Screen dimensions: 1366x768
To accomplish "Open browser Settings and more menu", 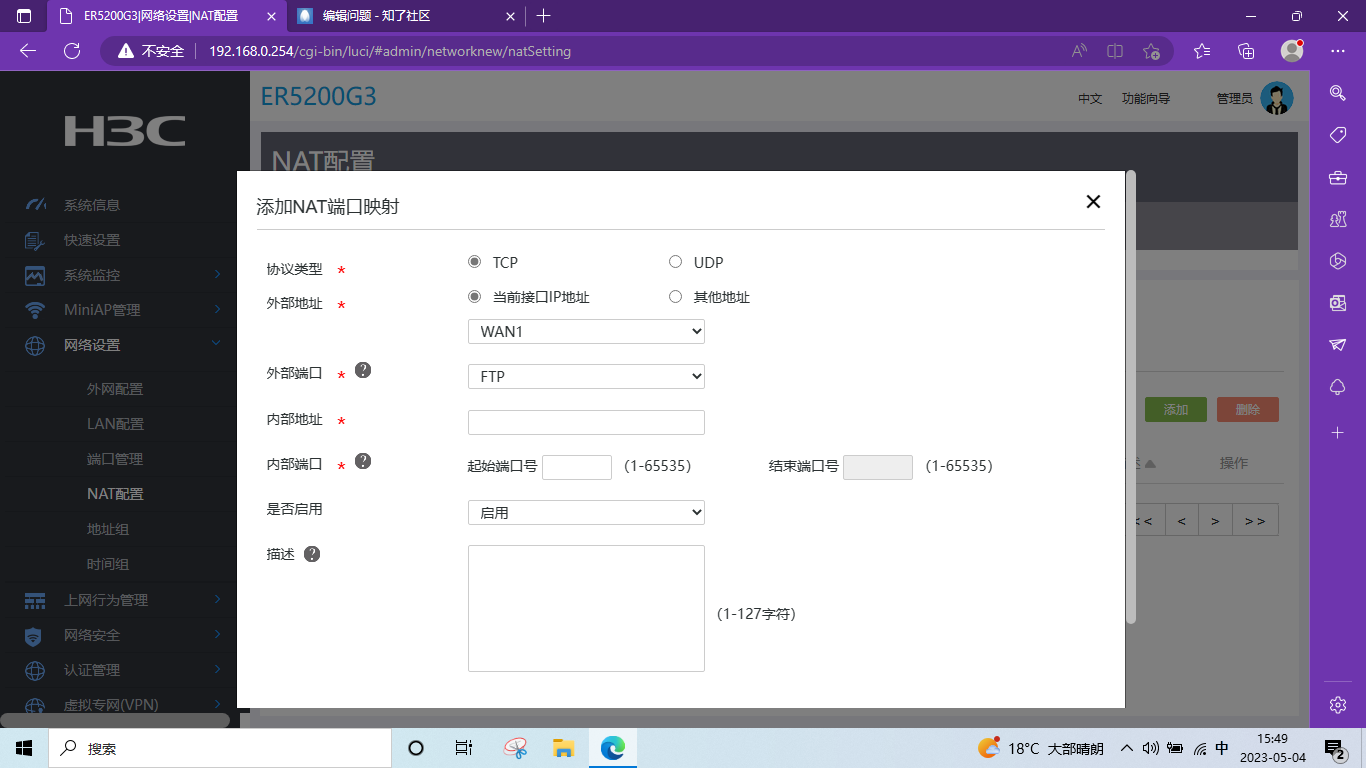I will pyautogui.click(x=1338, y=51).
